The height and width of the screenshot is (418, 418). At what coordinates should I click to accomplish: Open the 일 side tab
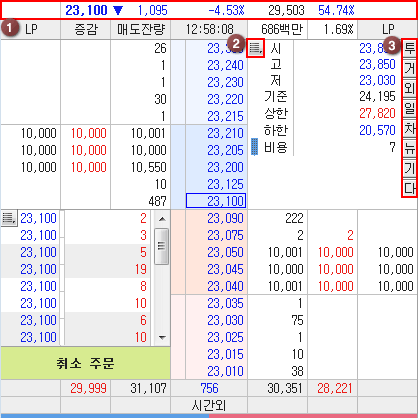coord(409,108)
